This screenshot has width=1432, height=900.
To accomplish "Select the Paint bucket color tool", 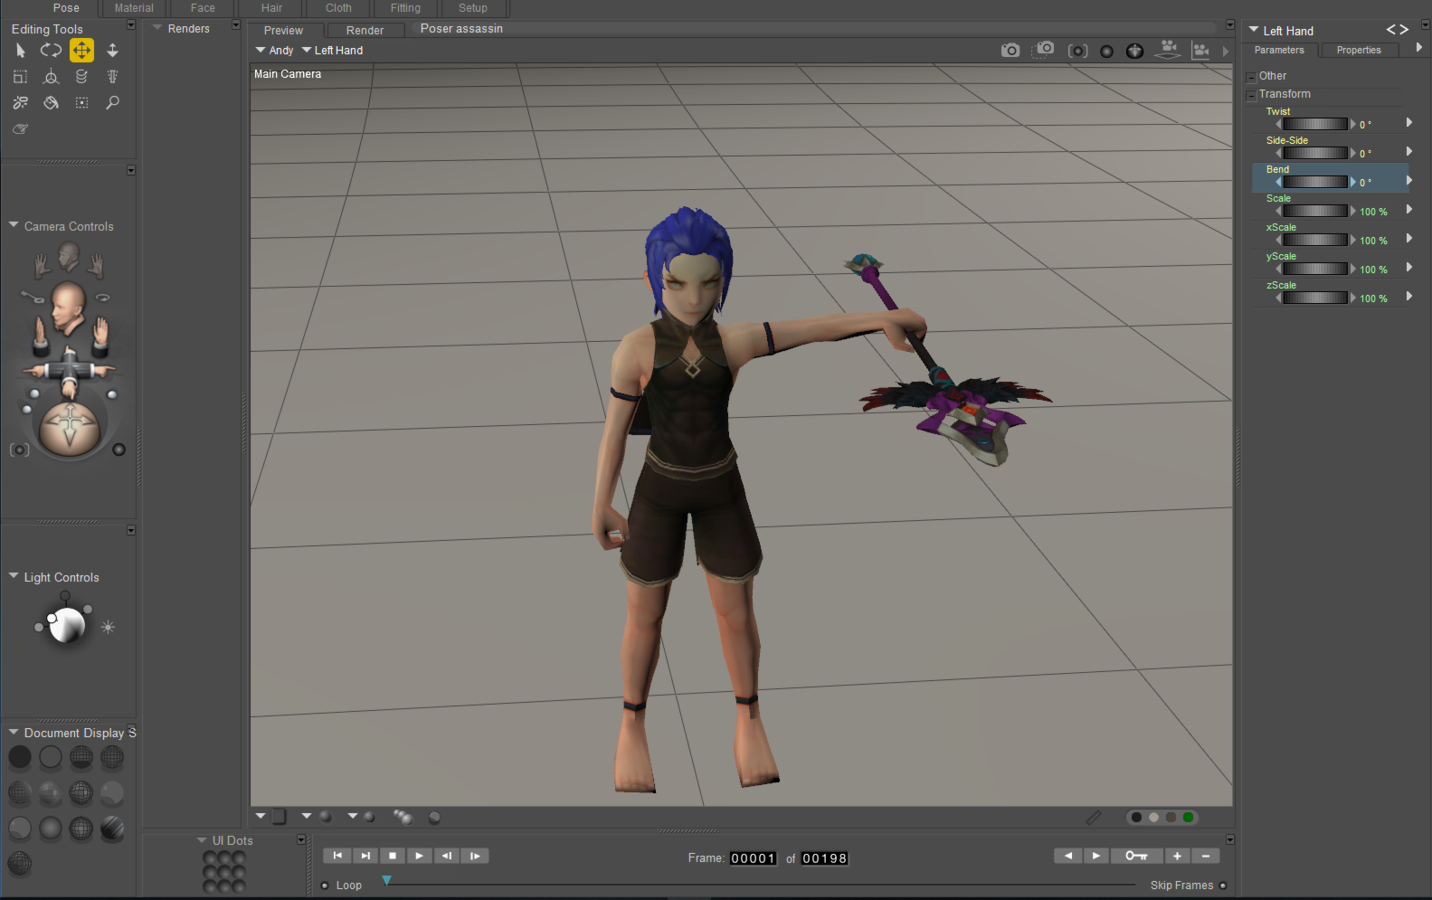I will click(x=51, y=102).
